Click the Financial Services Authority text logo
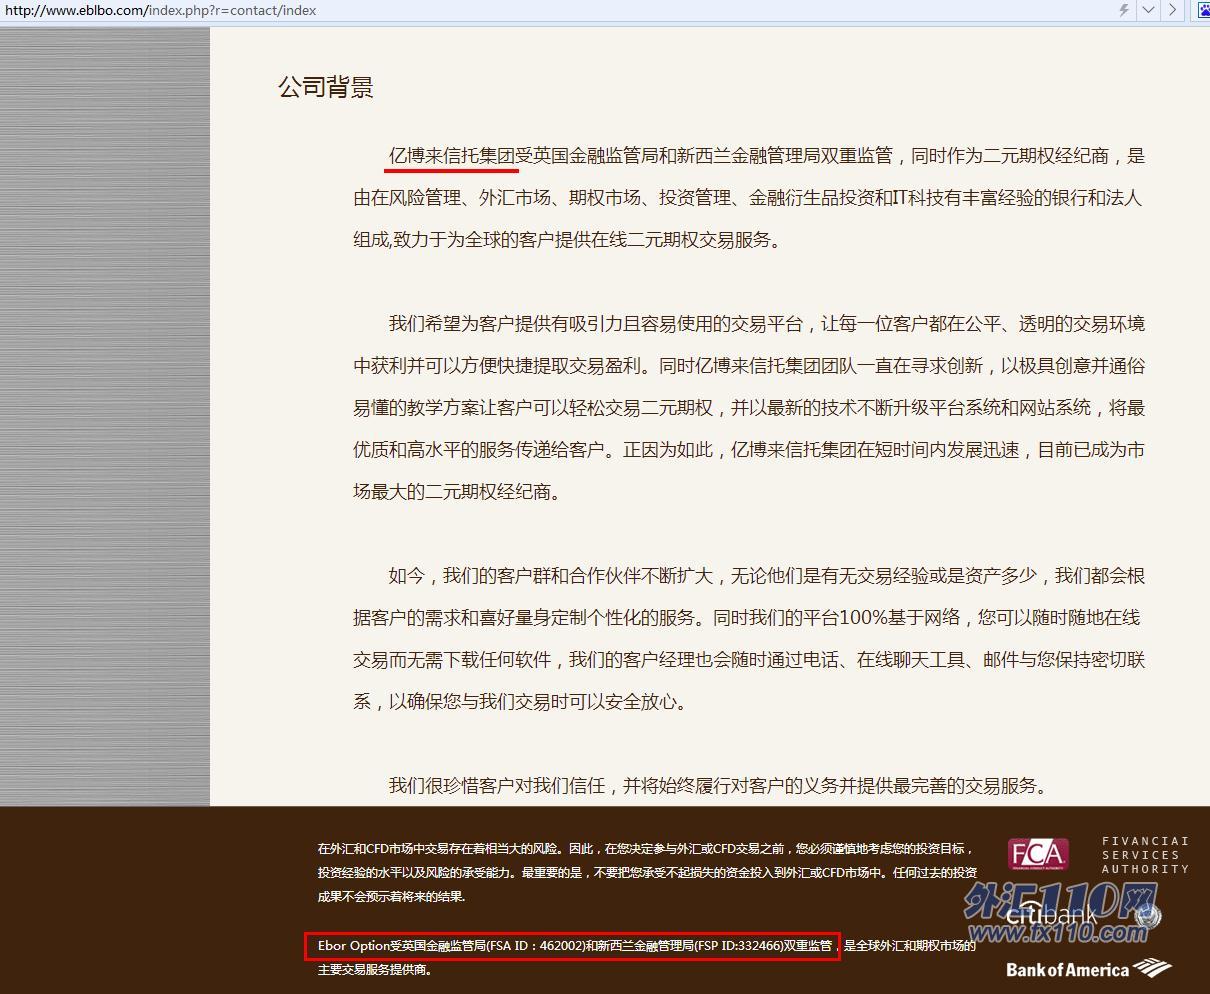Screen dimensions: 1210x994 [x=1144, y=853]
